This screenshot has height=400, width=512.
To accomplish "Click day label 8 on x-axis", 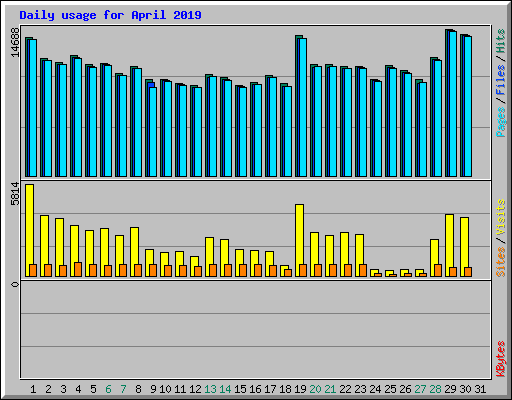I will 138,389.
